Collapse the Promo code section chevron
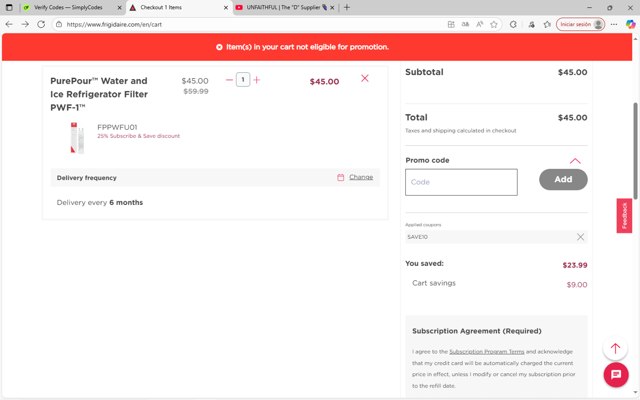The image size is (640, 400). click(x=575, y=161)
